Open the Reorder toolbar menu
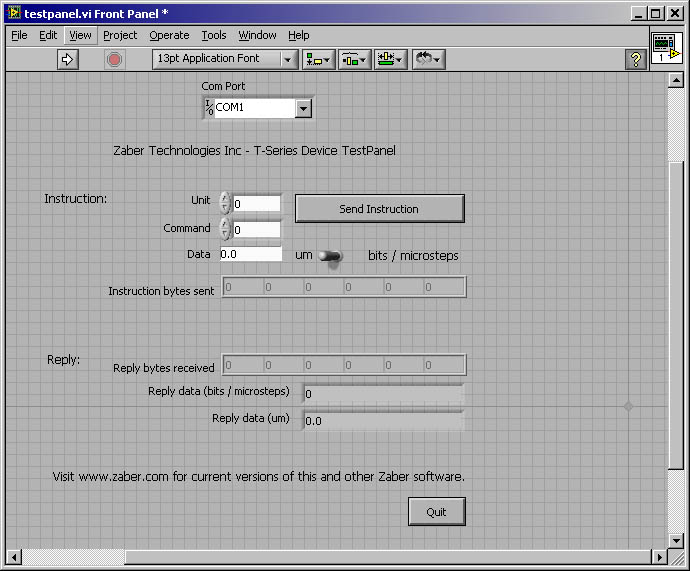The width and height of the screenshot is (690, 571). (429, 59)
